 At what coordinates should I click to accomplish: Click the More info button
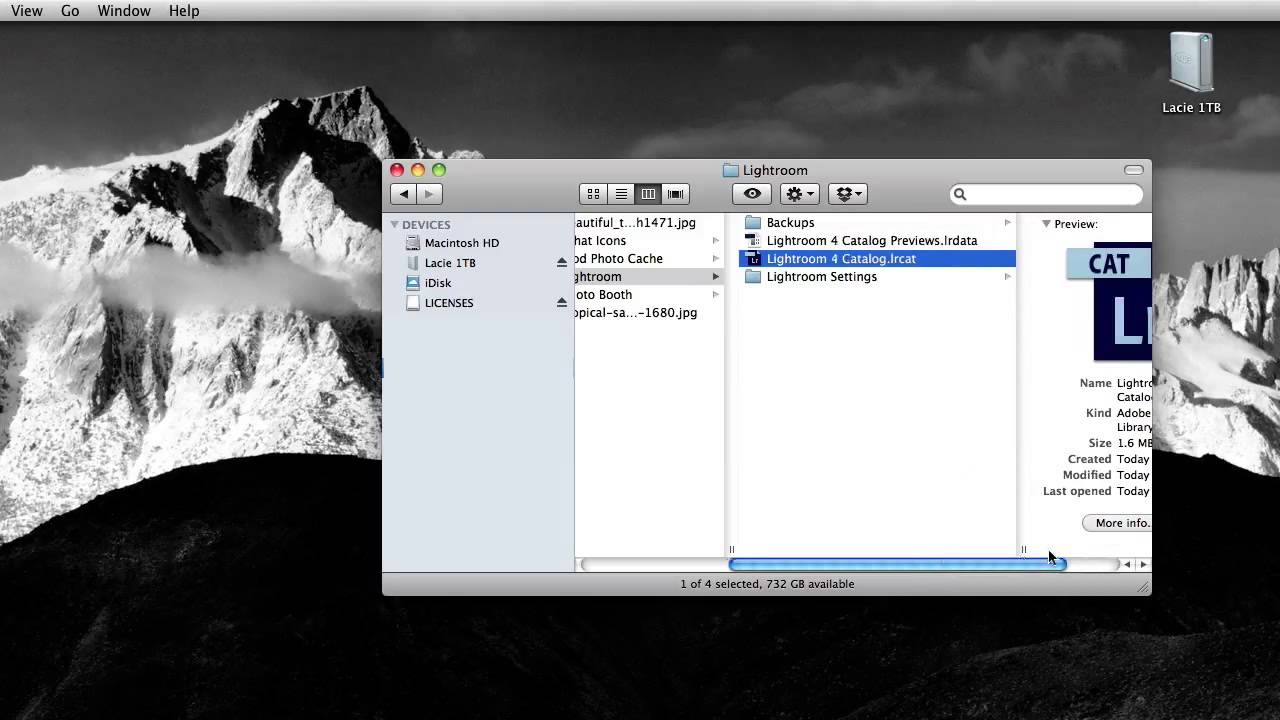pos(1117,523)
